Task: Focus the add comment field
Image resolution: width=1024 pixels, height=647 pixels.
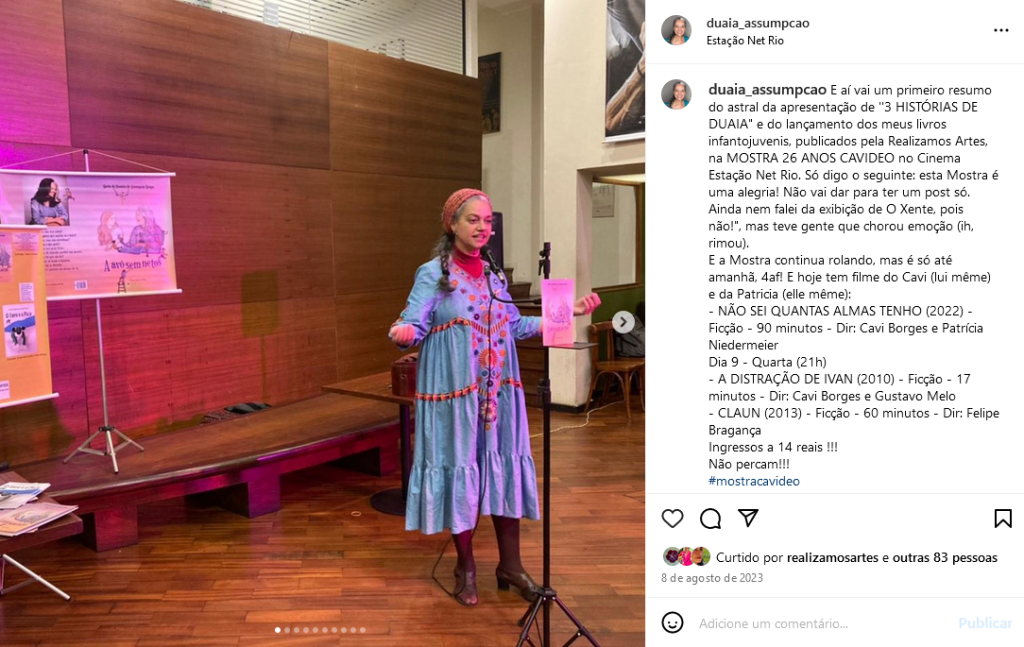Action: pyautogui.click(x=823, y=623)
